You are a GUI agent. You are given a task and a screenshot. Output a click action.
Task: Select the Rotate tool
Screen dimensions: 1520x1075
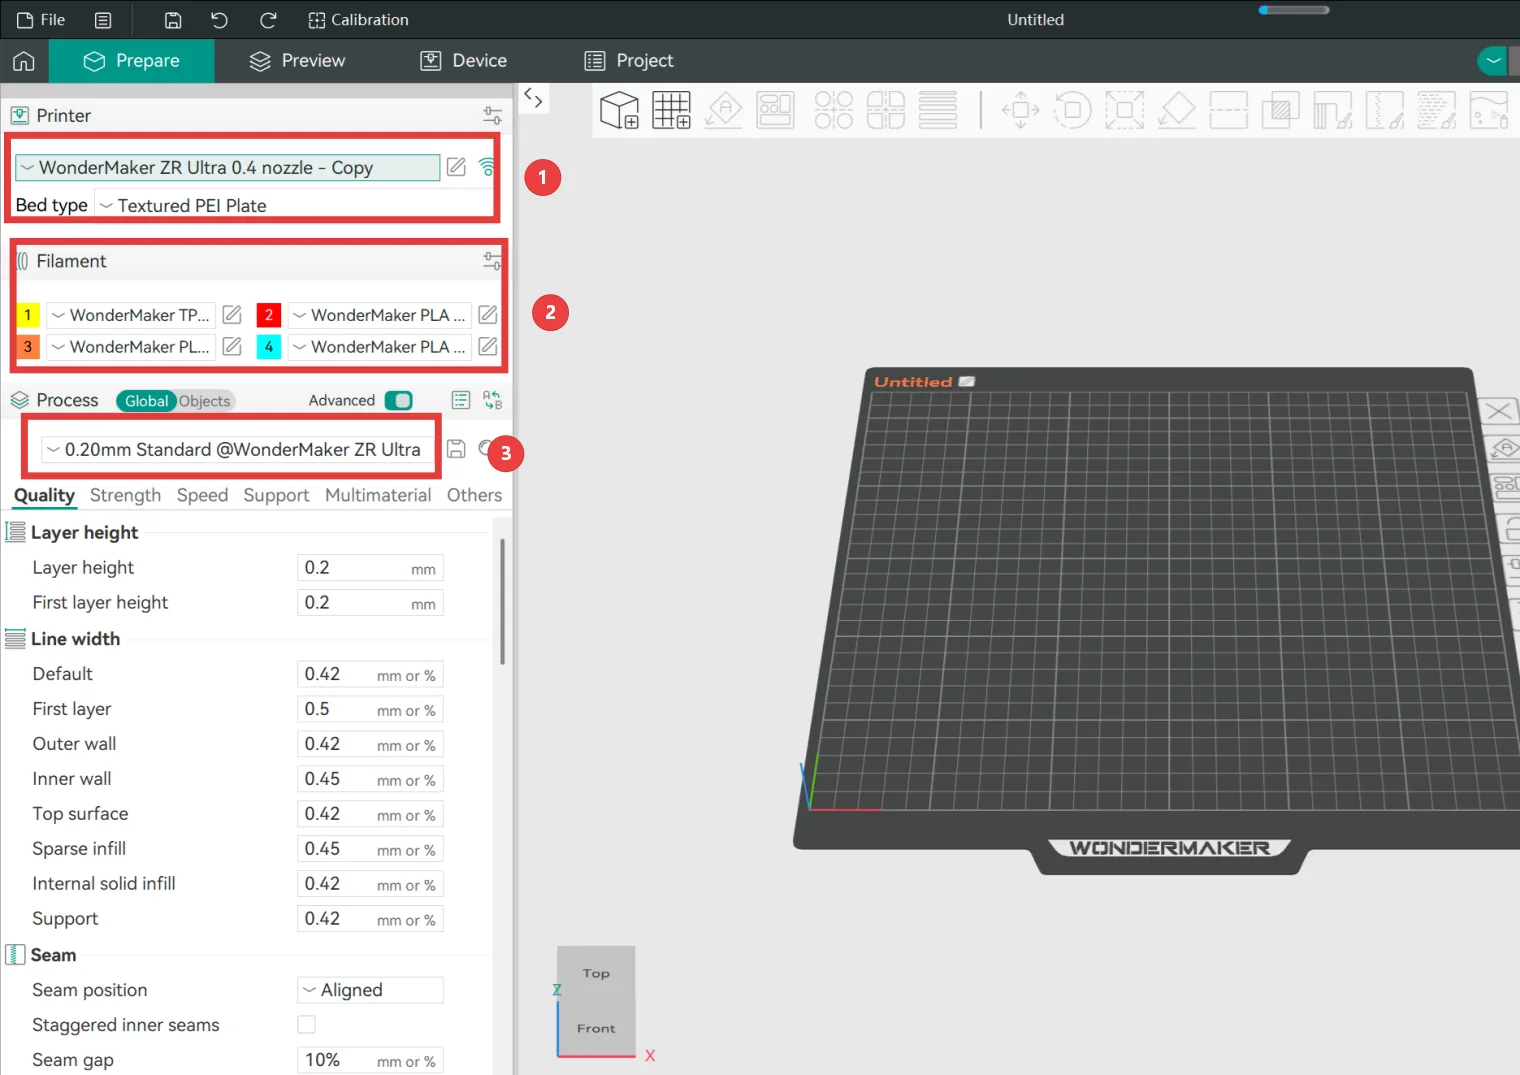click(x=1072, y=110)
